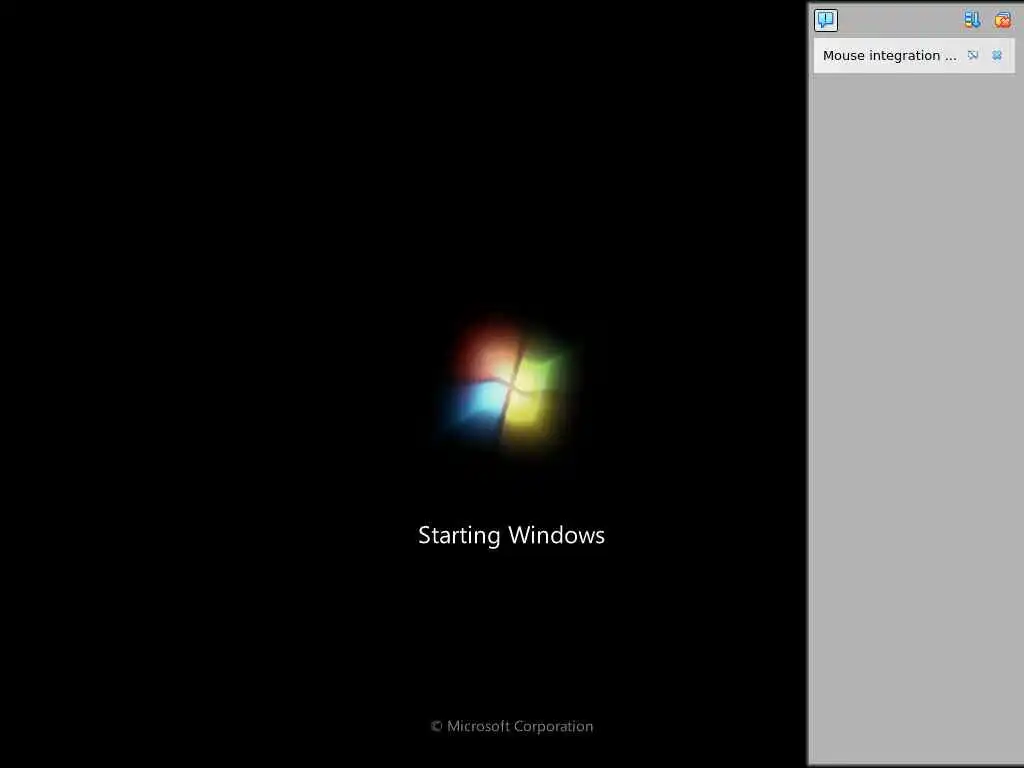Click the delete finished notifications icon
The image size is (1024, 768).
pos(1002,20)
